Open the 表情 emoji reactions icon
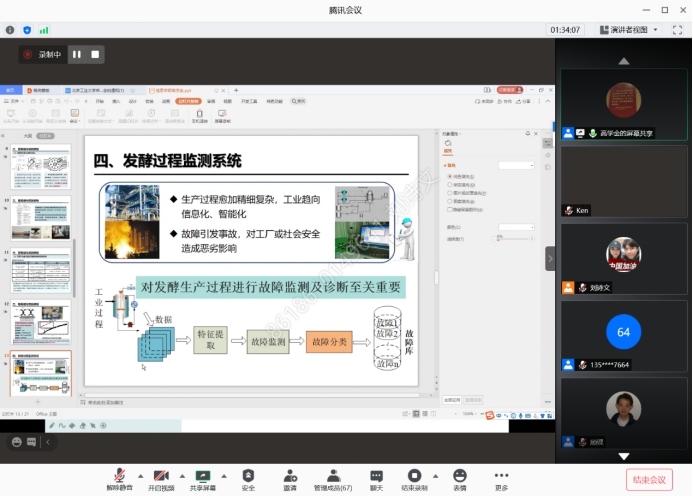 pos(459,475)
